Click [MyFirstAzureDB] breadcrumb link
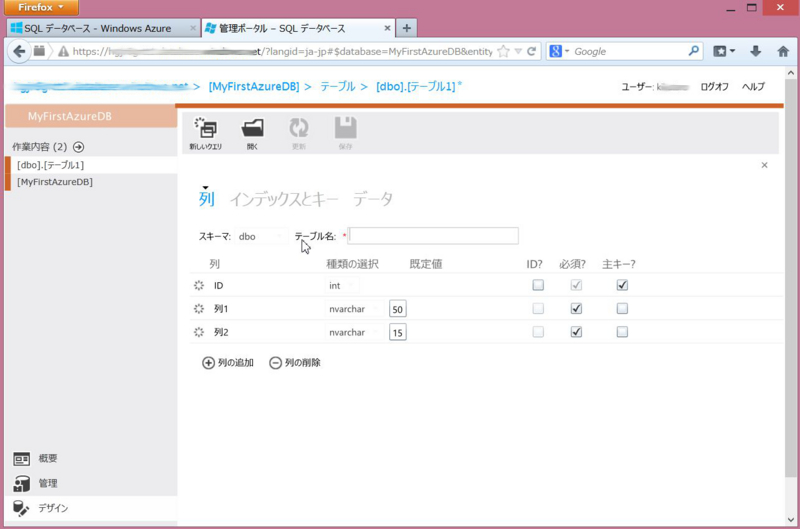The height and width of the screenshot is (529, 800). (254, 86)
